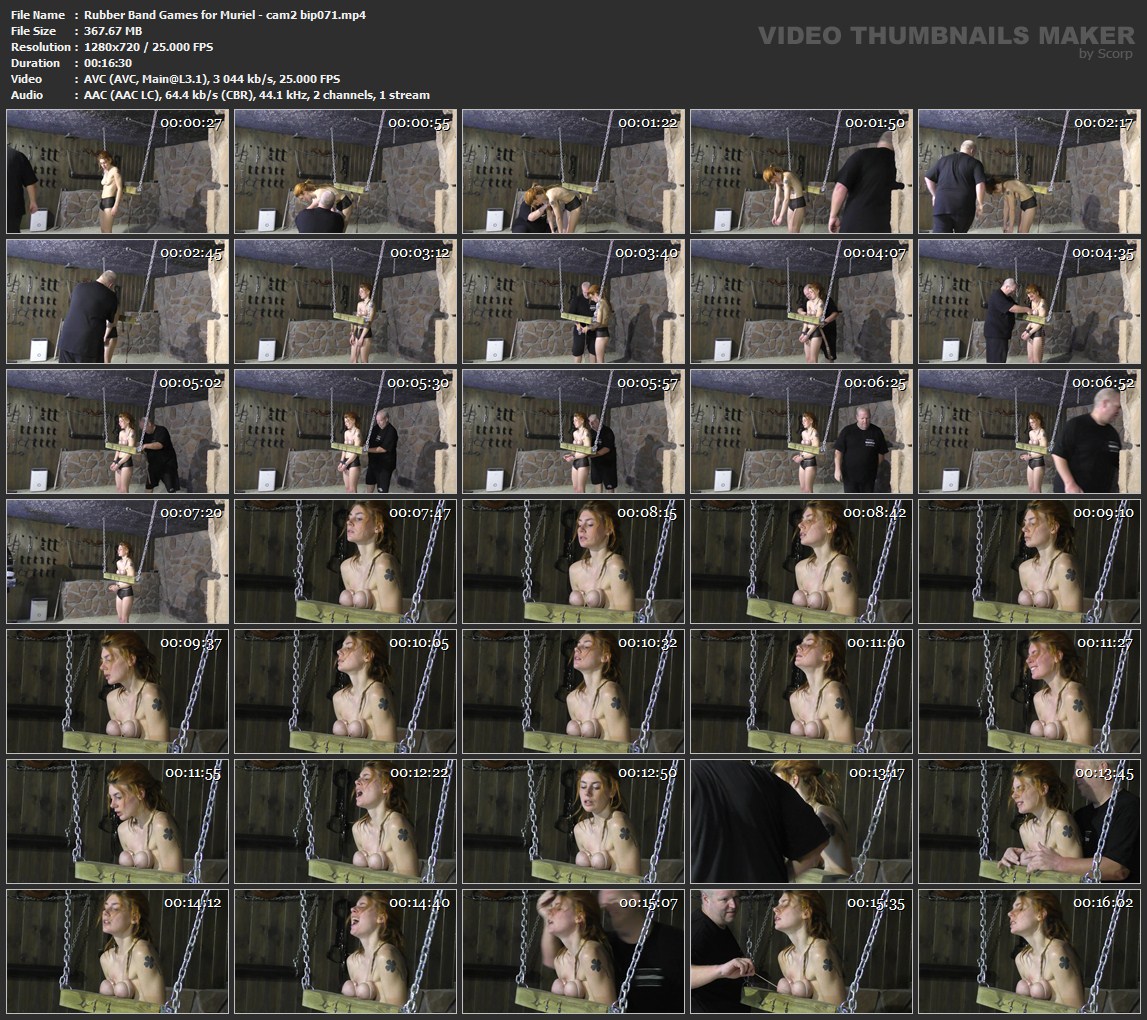
Task: Open the thumbnail marked 00:16:02
Action: (1029, 951)
